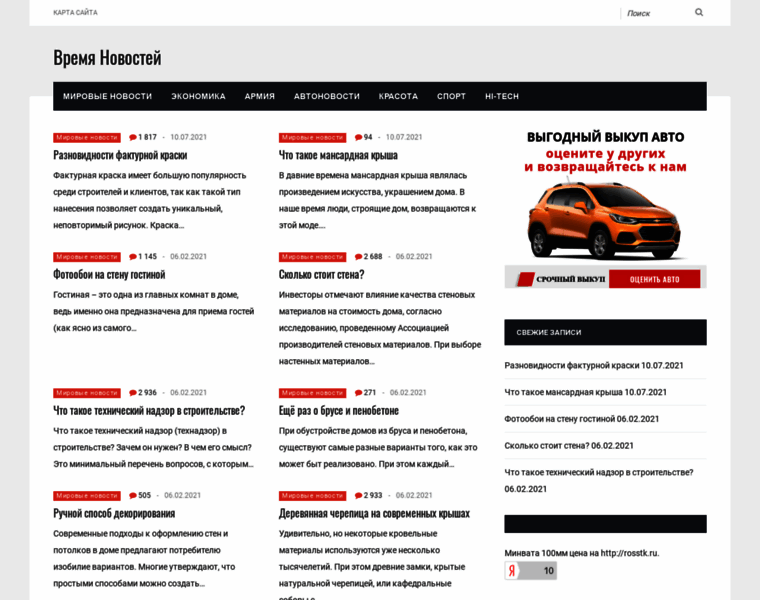The height and width of the screenshot is (600, 760).
Task: Click the Карта сайта link
Action: tap(75, 13)
